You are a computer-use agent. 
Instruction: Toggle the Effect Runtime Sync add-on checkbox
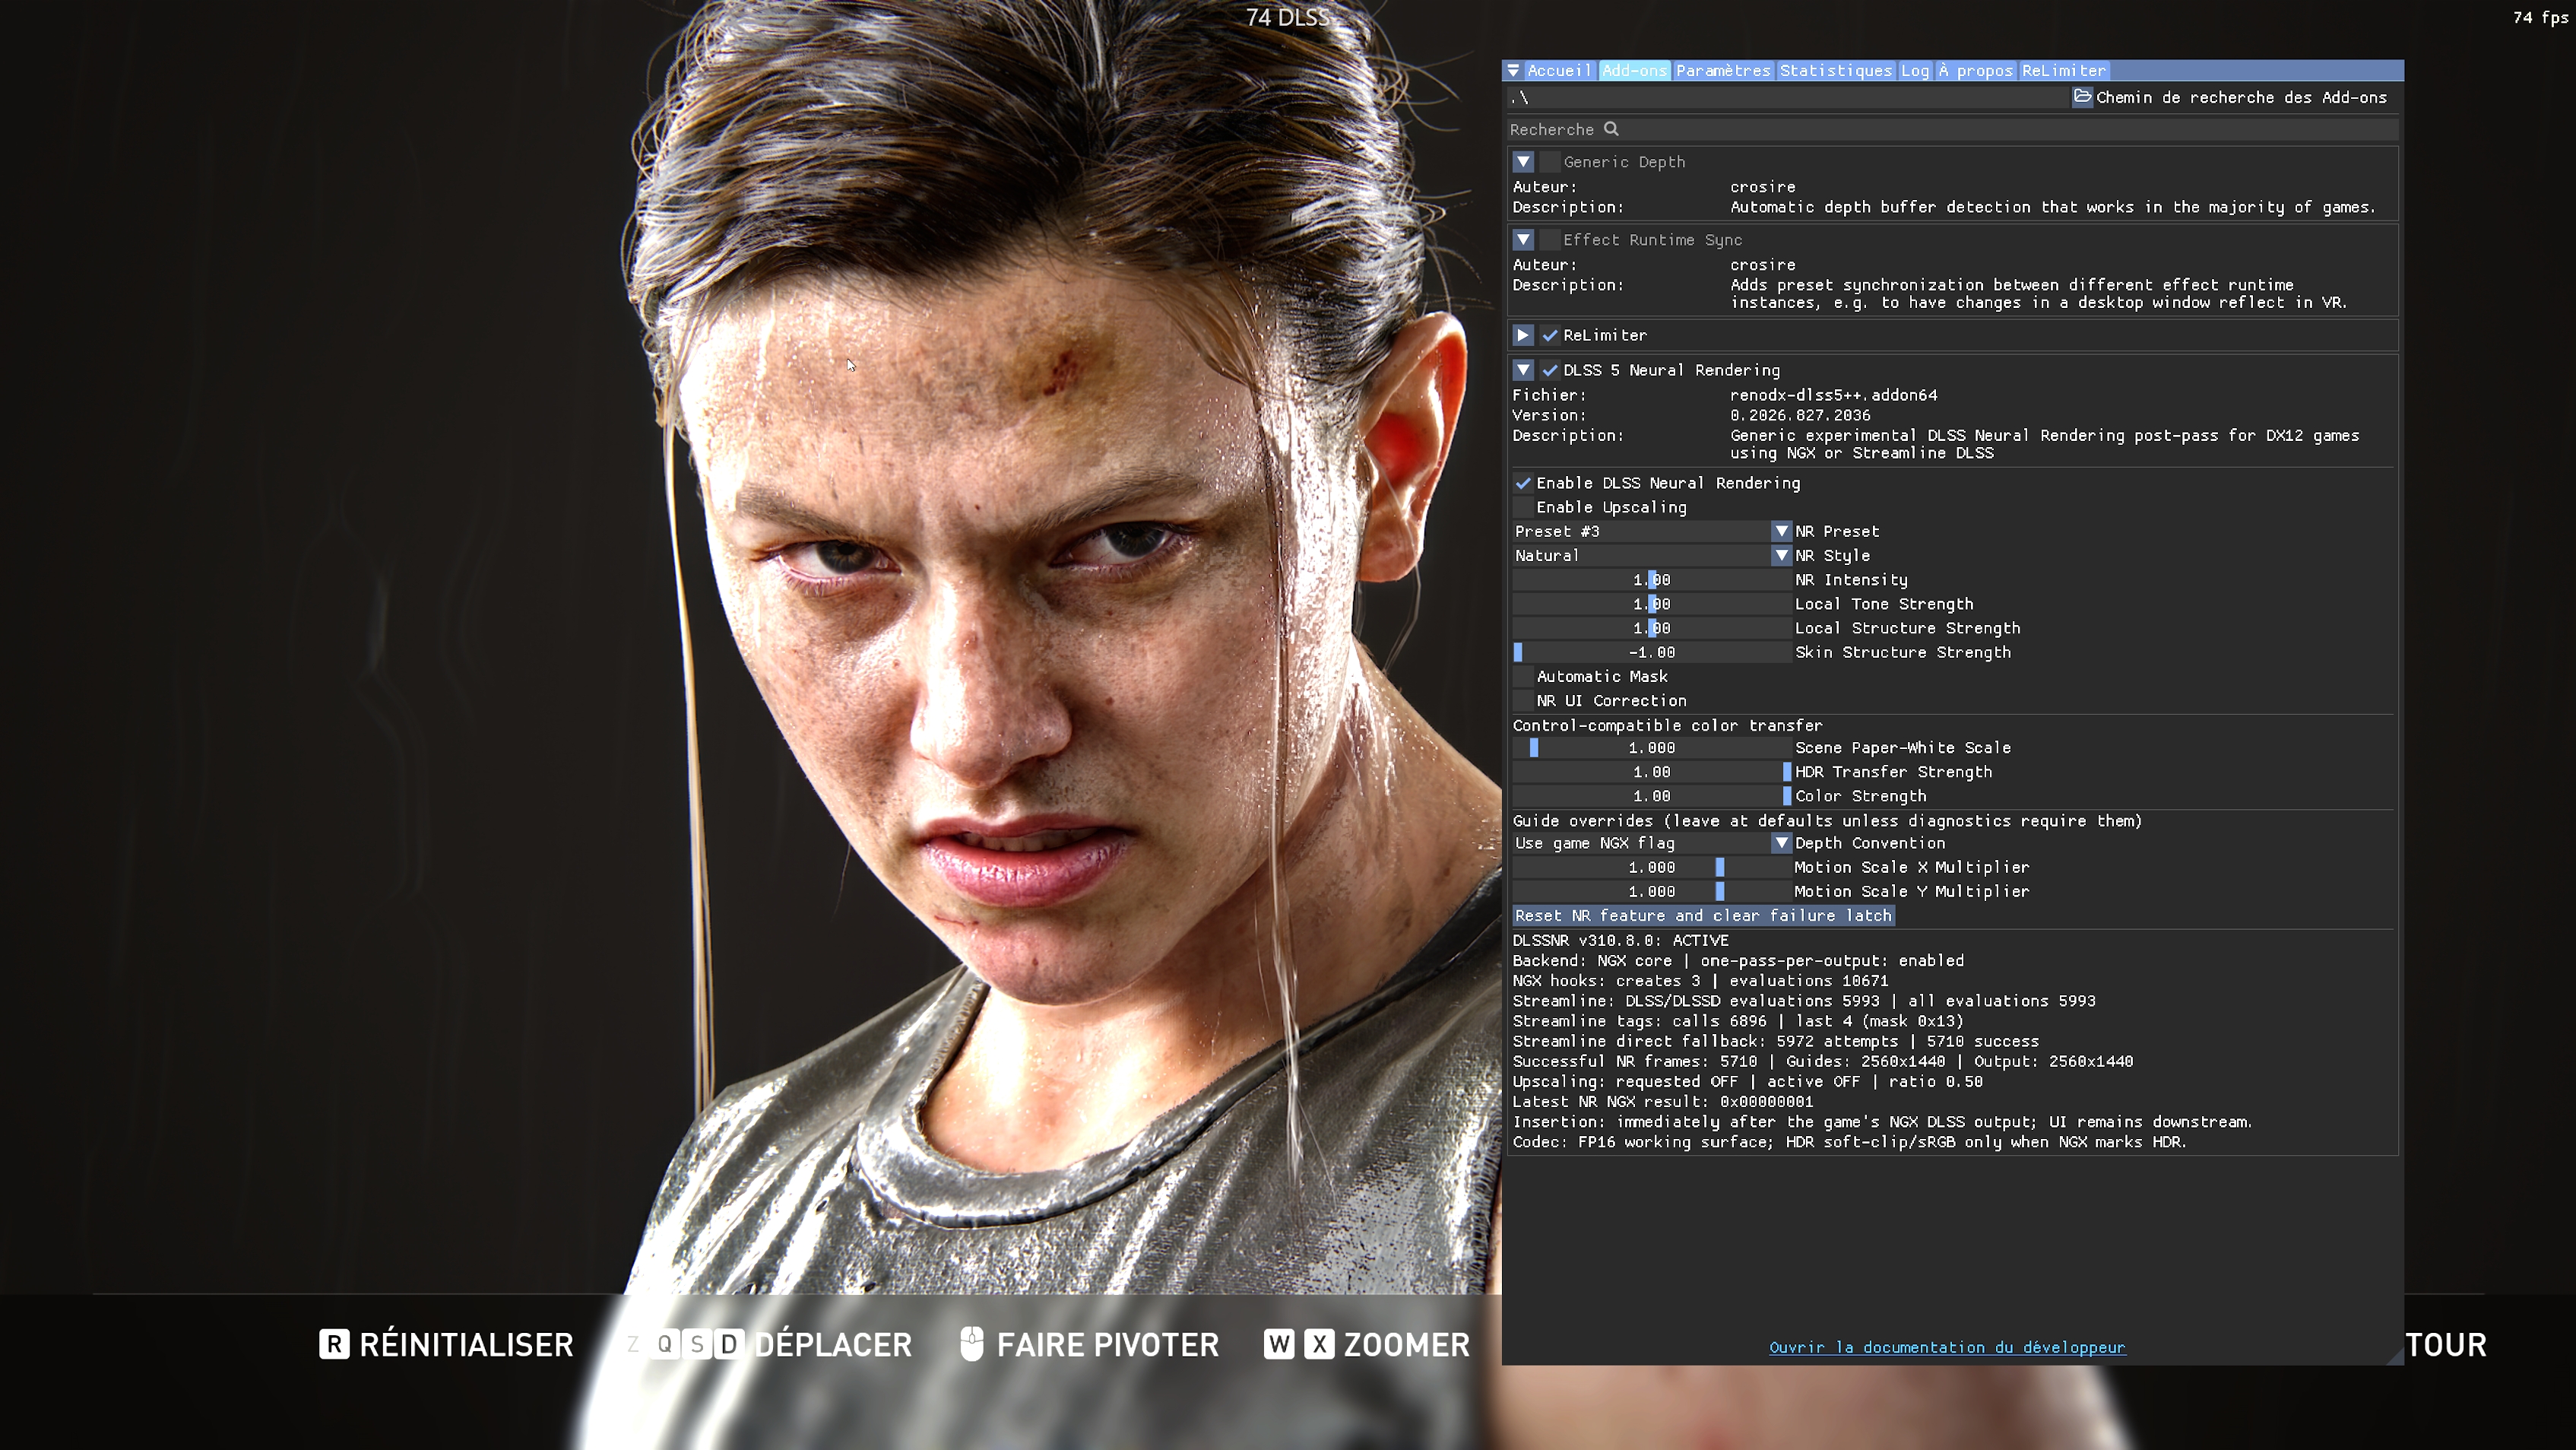[1550, 240]
